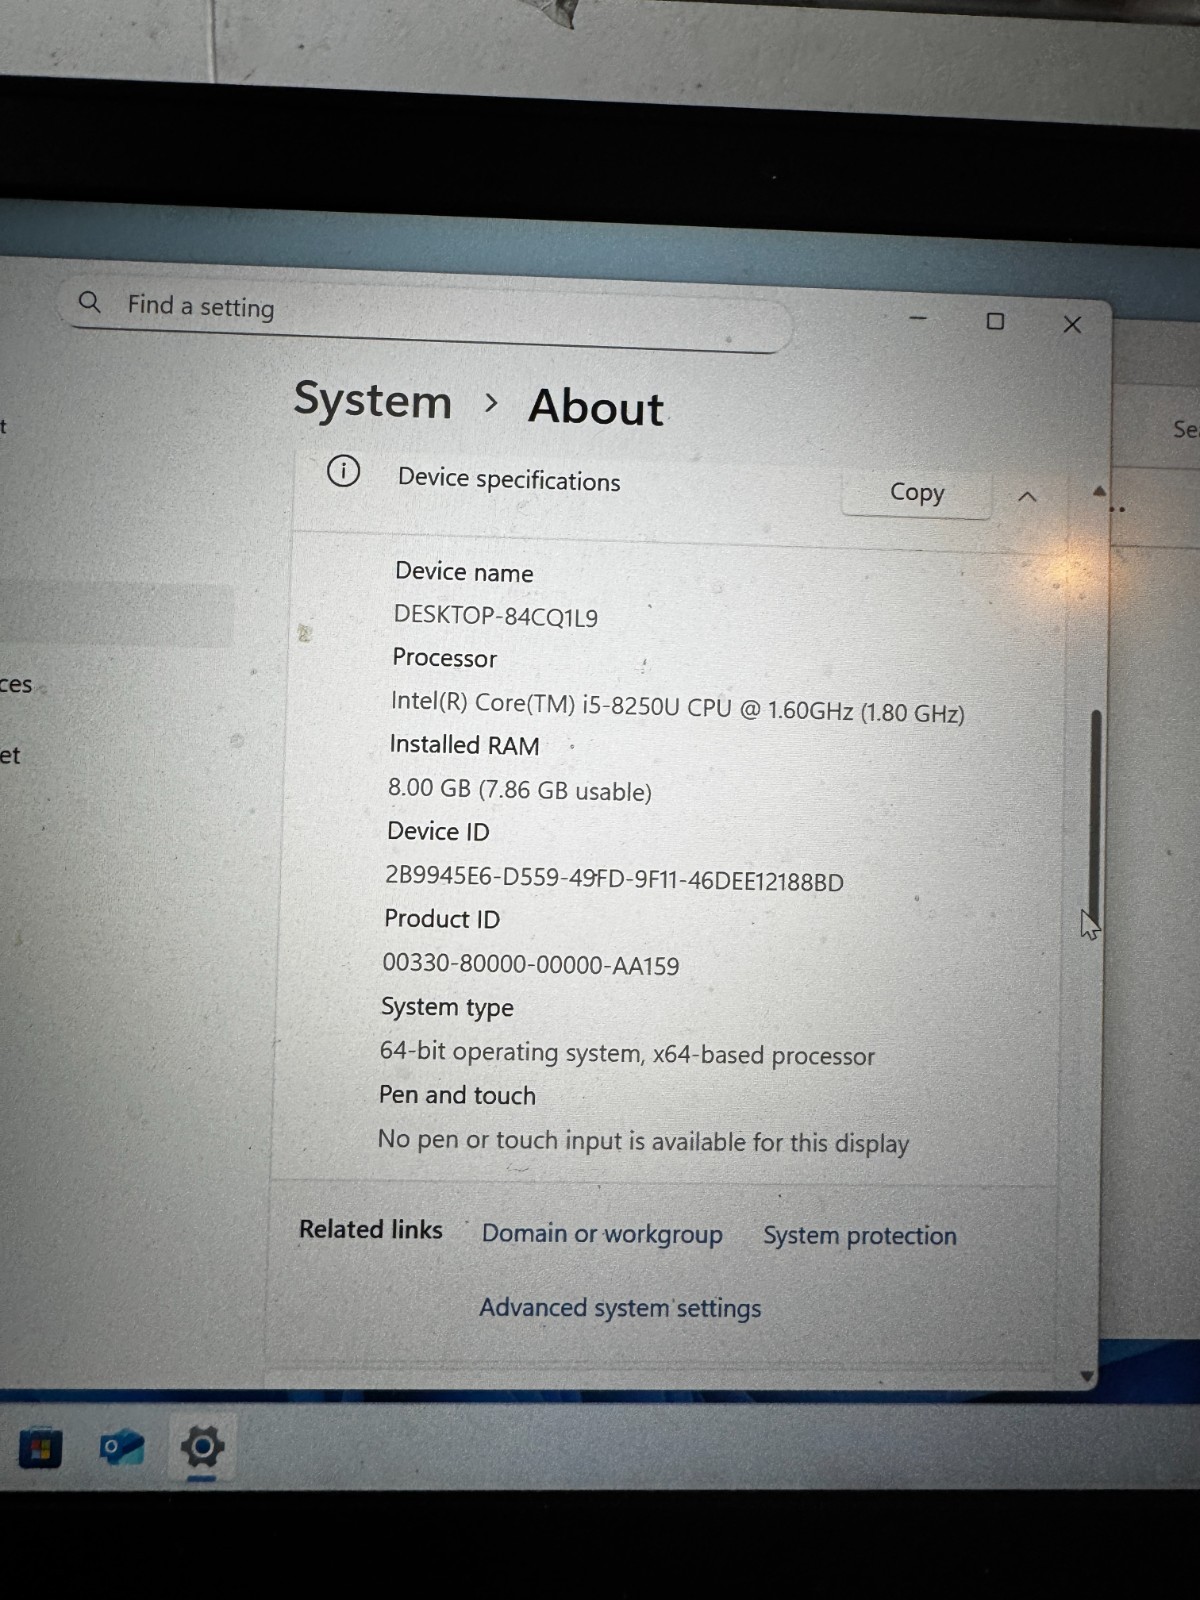This screenshot has width=1200, height=1600.
Task: Select Device ID value 2B9945E6-D559-49FD-9F11-46DEE12188BD
Action: tap(614, 879)
